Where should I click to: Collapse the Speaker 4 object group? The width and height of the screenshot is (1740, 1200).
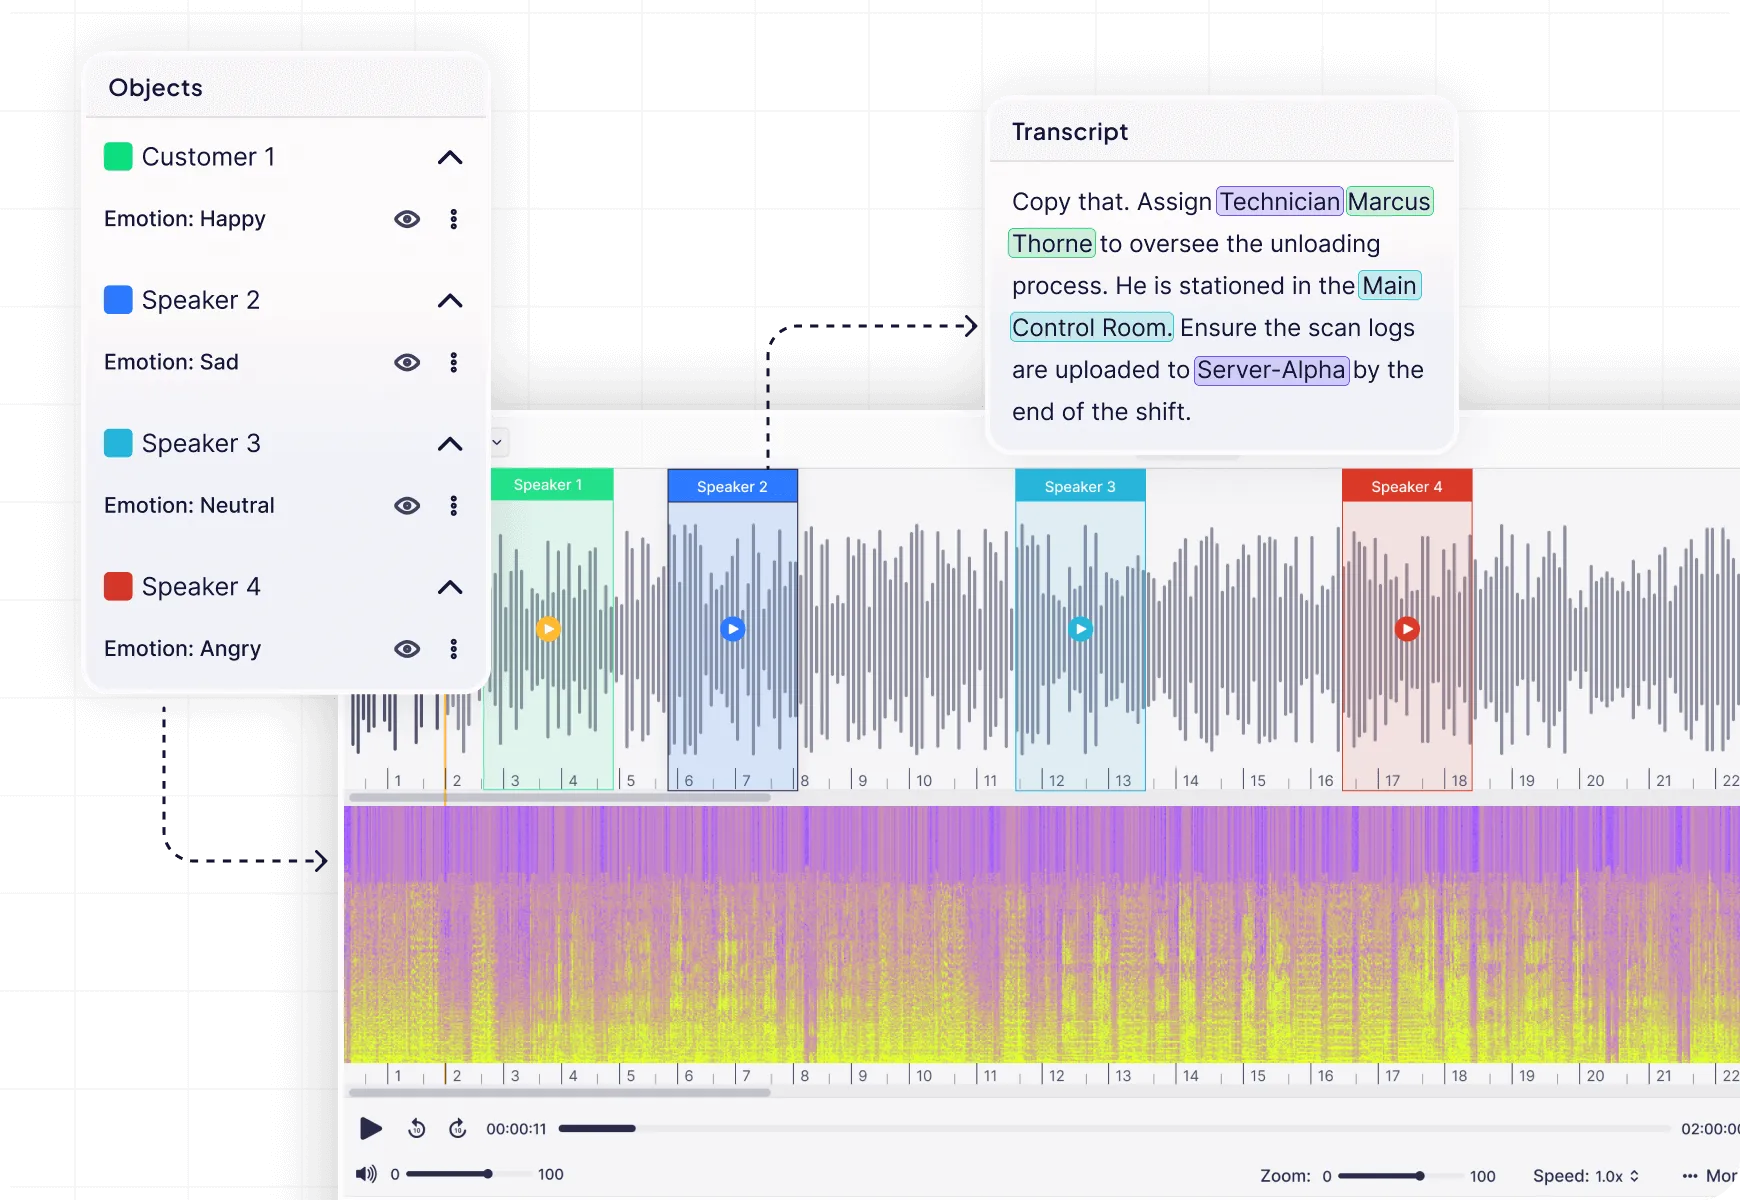coord(450,586)
